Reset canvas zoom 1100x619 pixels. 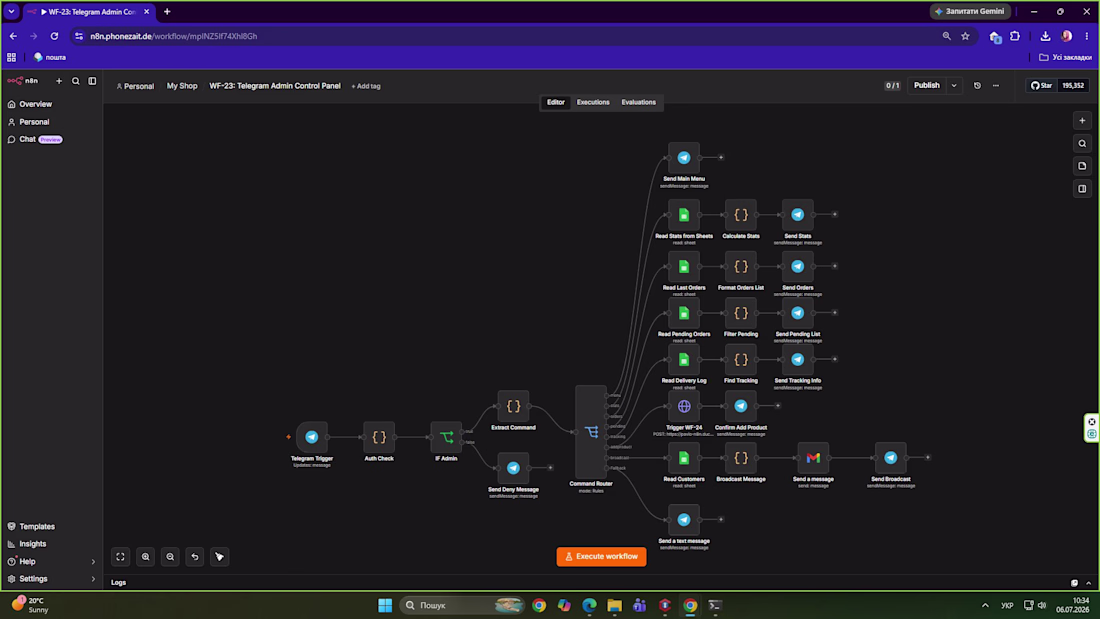195,557
